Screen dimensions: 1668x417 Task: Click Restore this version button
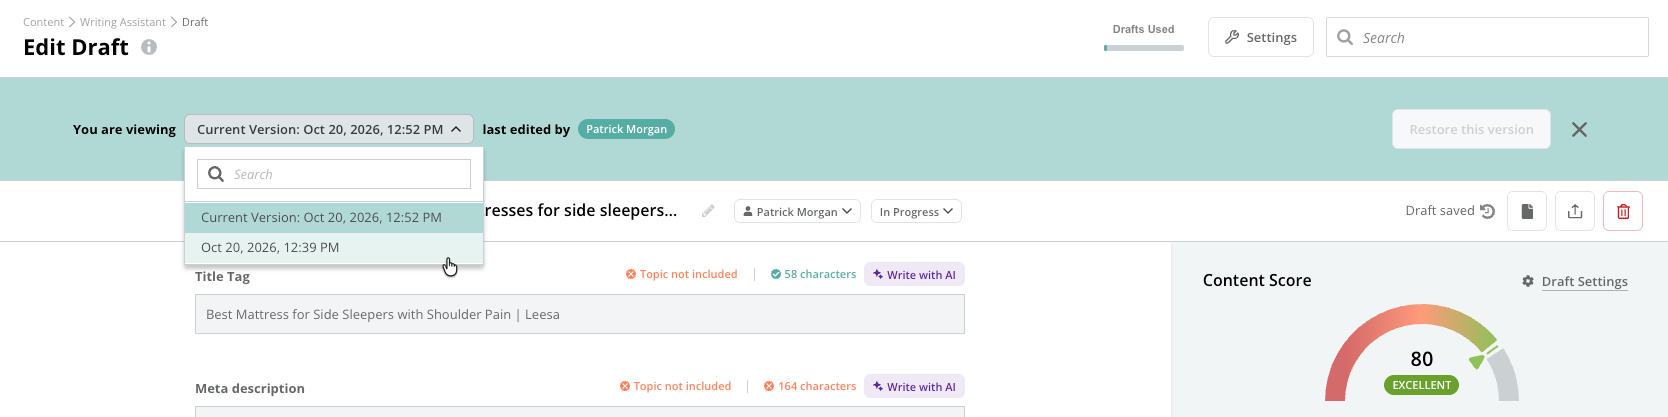pos(1471,129)
